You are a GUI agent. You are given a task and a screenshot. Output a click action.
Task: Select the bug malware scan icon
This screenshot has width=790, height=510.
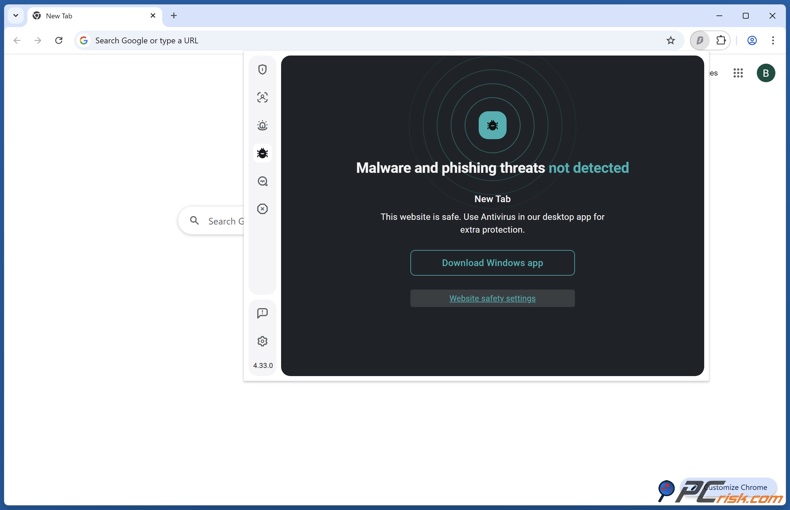[262, 153]
